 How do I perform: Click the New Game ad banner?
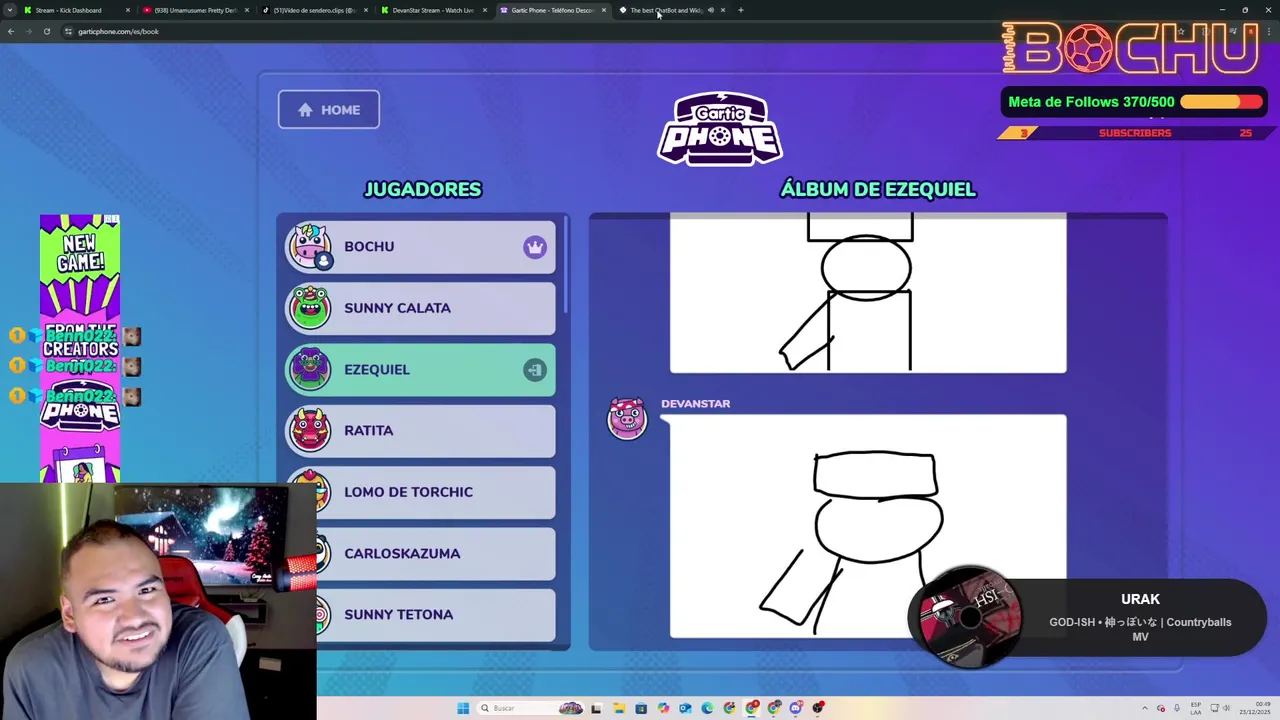(x=80, y=348)
